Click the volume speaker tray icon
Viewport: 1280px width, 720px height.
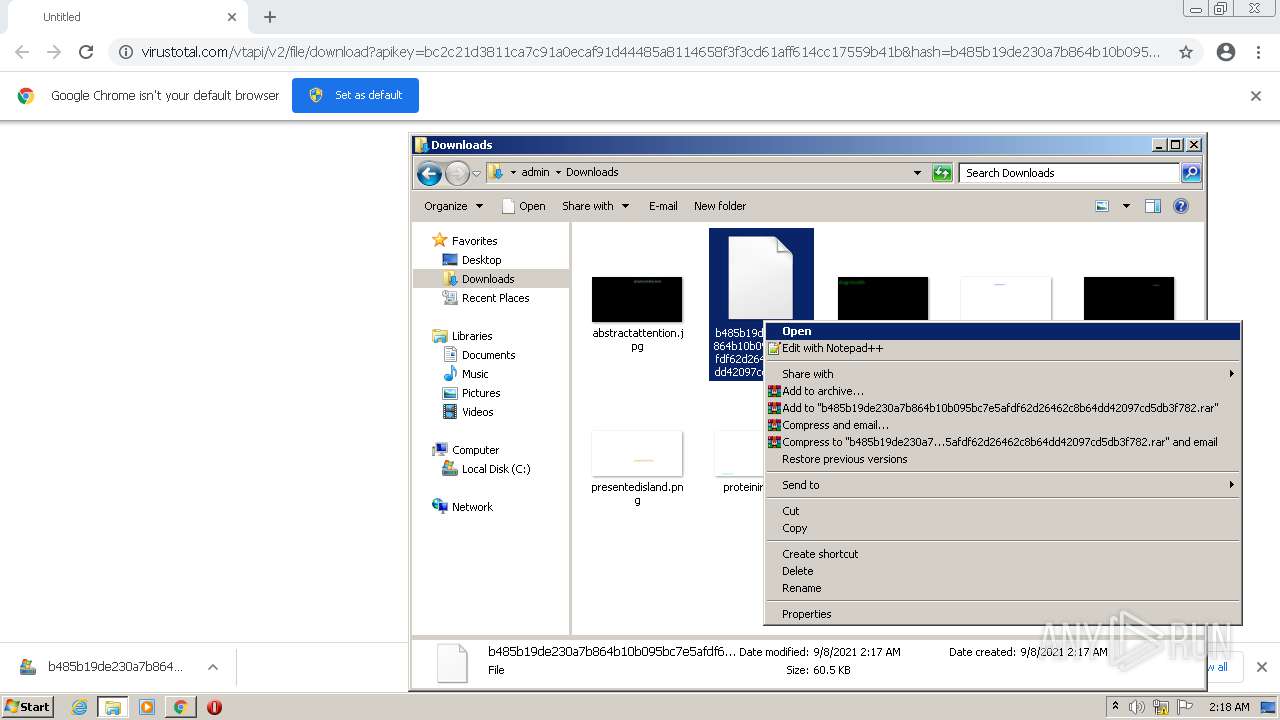(x=1137, y=707)
